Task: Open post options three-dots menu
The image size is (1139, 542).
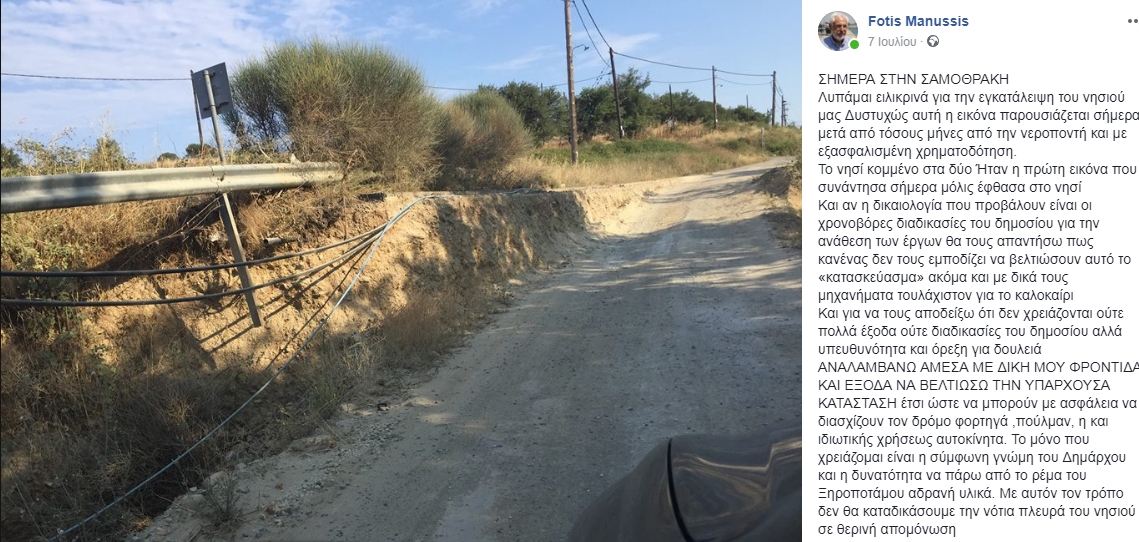Action: click(x=1132, y=21)
